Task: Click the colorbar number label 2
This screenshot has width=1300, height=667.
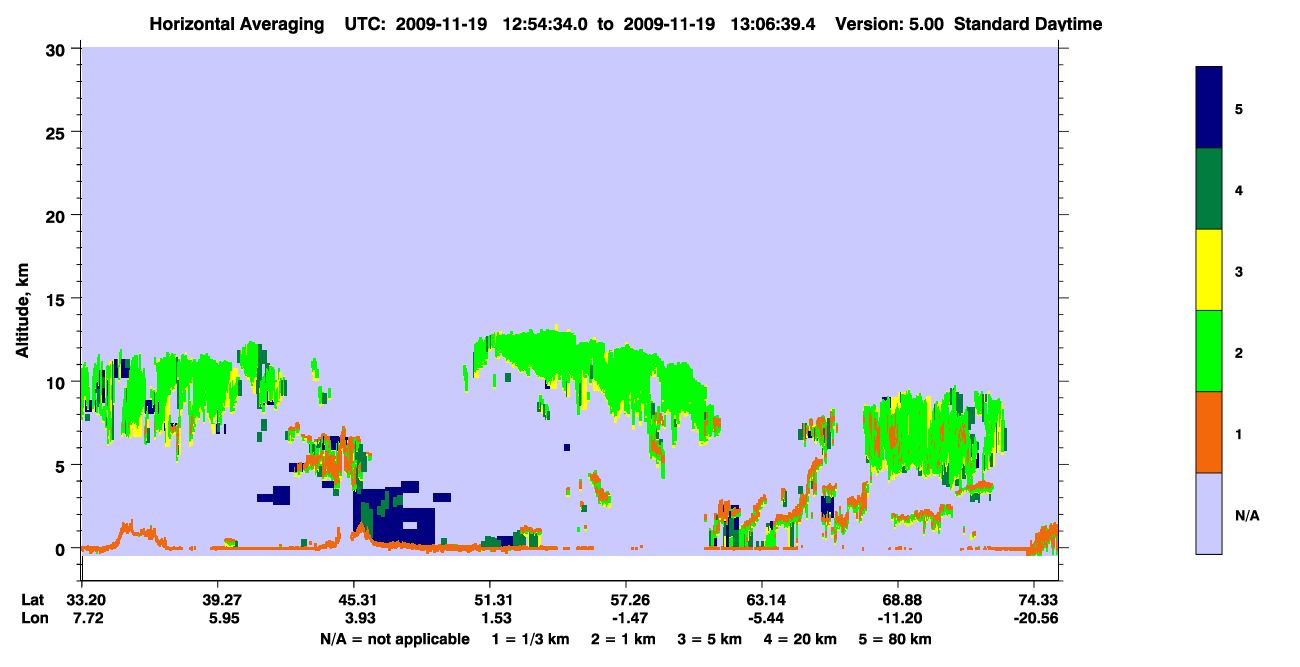Action: point(1239,353)
